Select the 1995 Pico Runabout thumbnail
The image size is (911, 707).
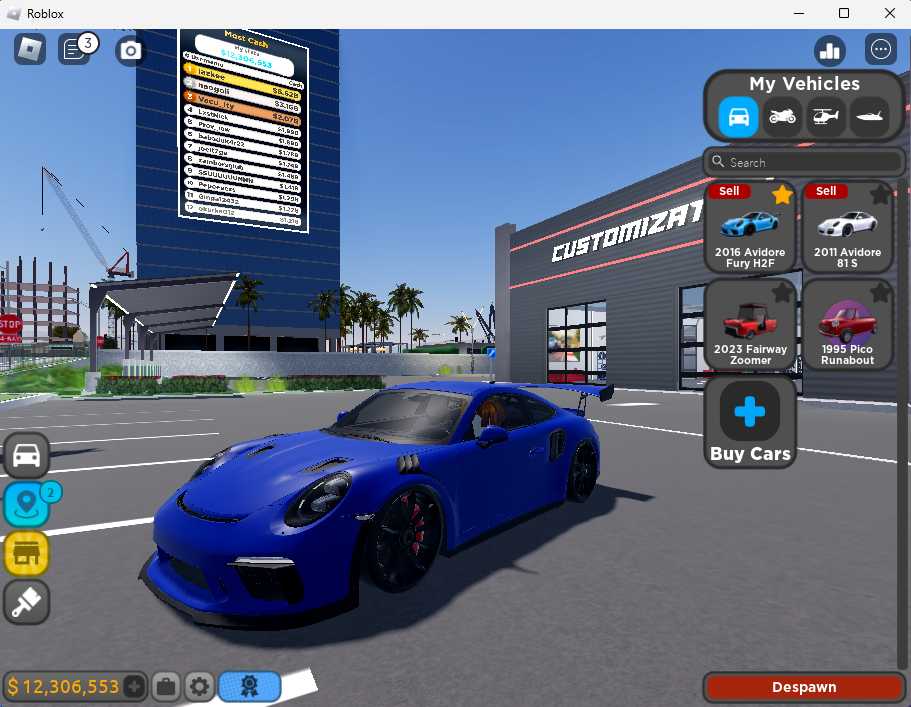click(x=847, y=325)
